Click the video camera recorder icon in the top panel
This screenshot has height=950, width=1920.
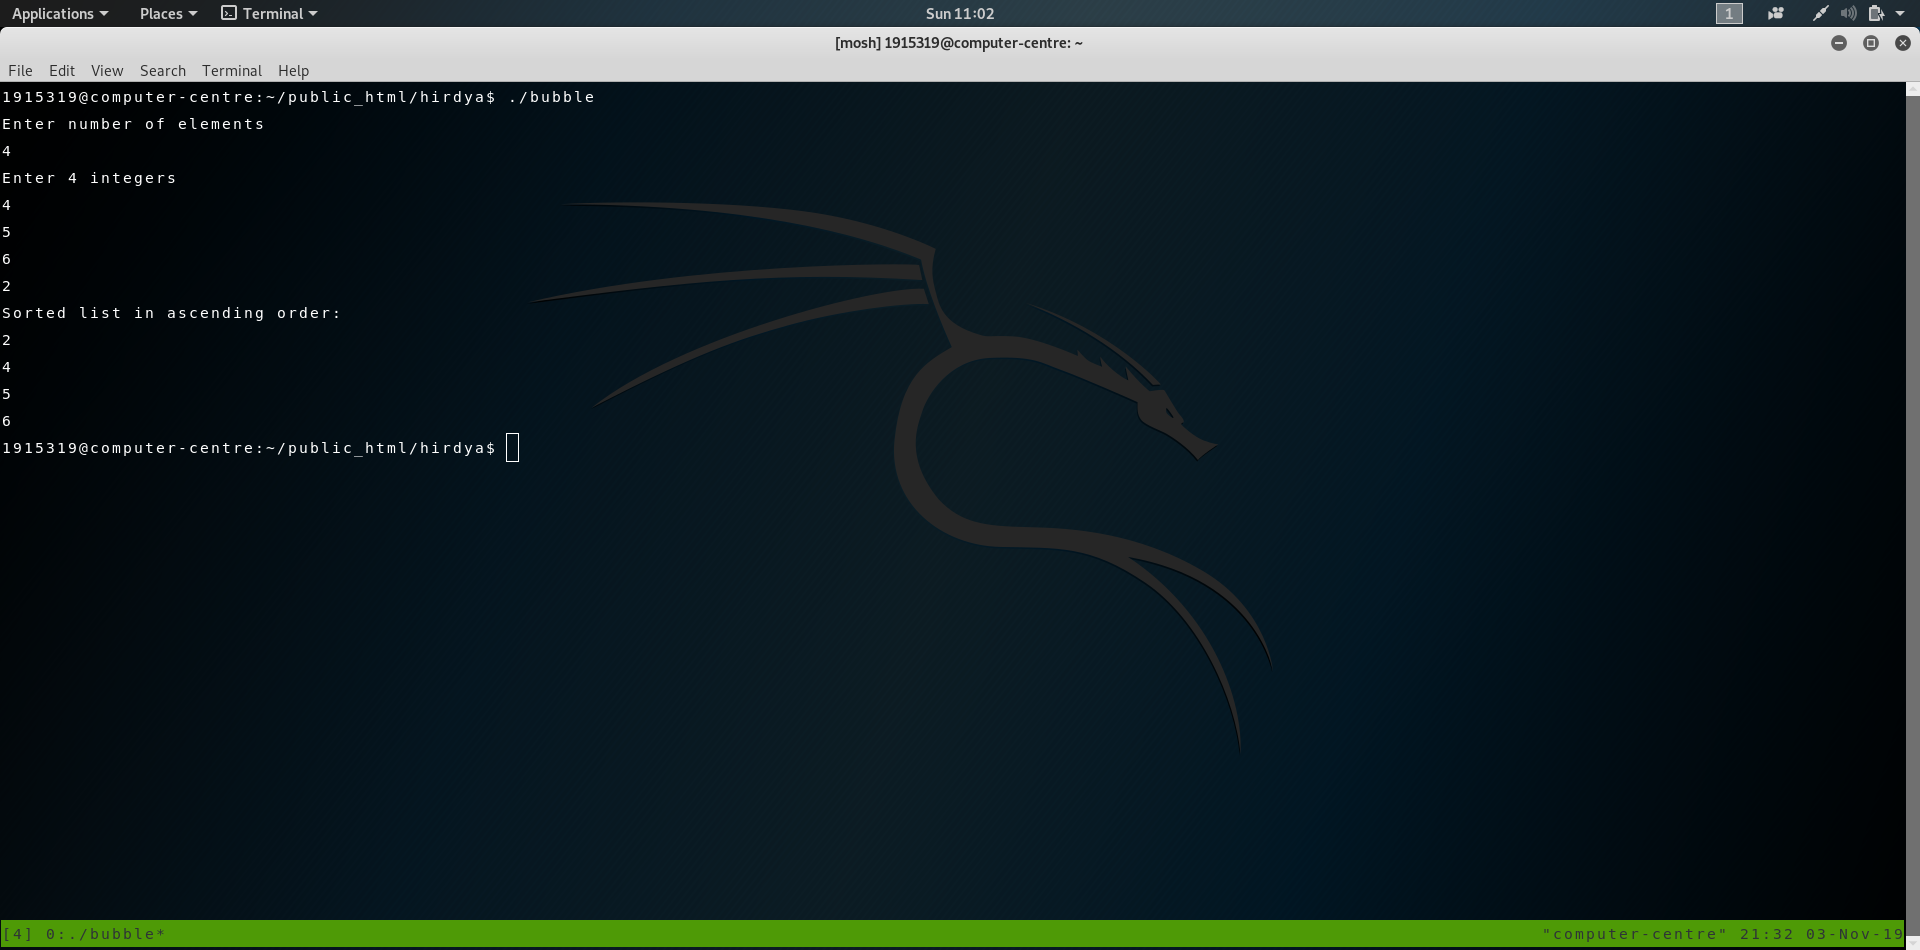coord(1776,13)
